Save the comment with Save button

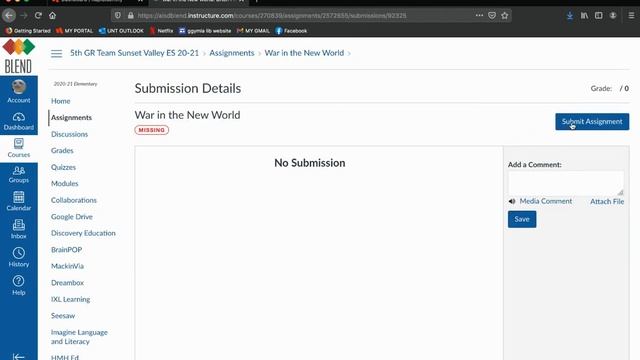point(522,219)
